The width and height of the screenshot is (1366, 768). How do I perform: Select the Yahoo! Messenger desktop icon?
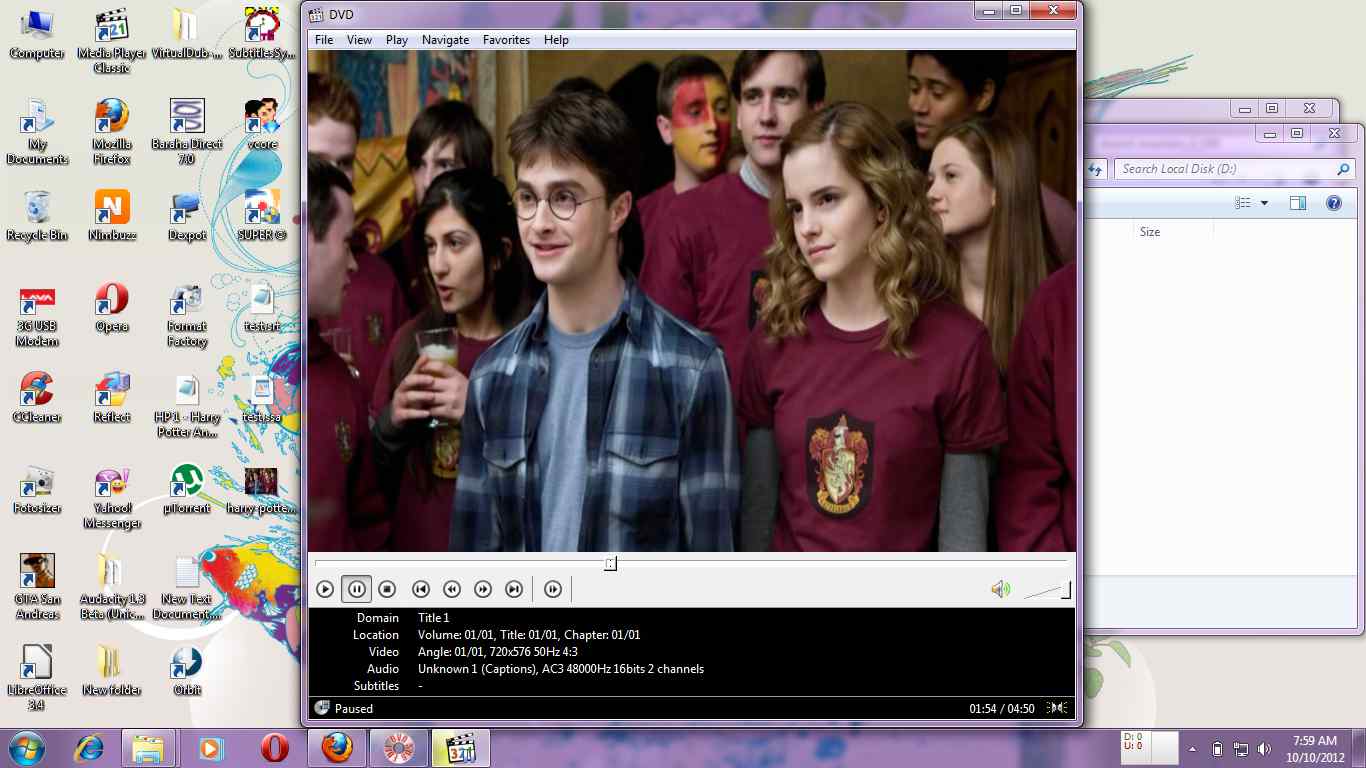pyautogui.click(x=112, y=497)
